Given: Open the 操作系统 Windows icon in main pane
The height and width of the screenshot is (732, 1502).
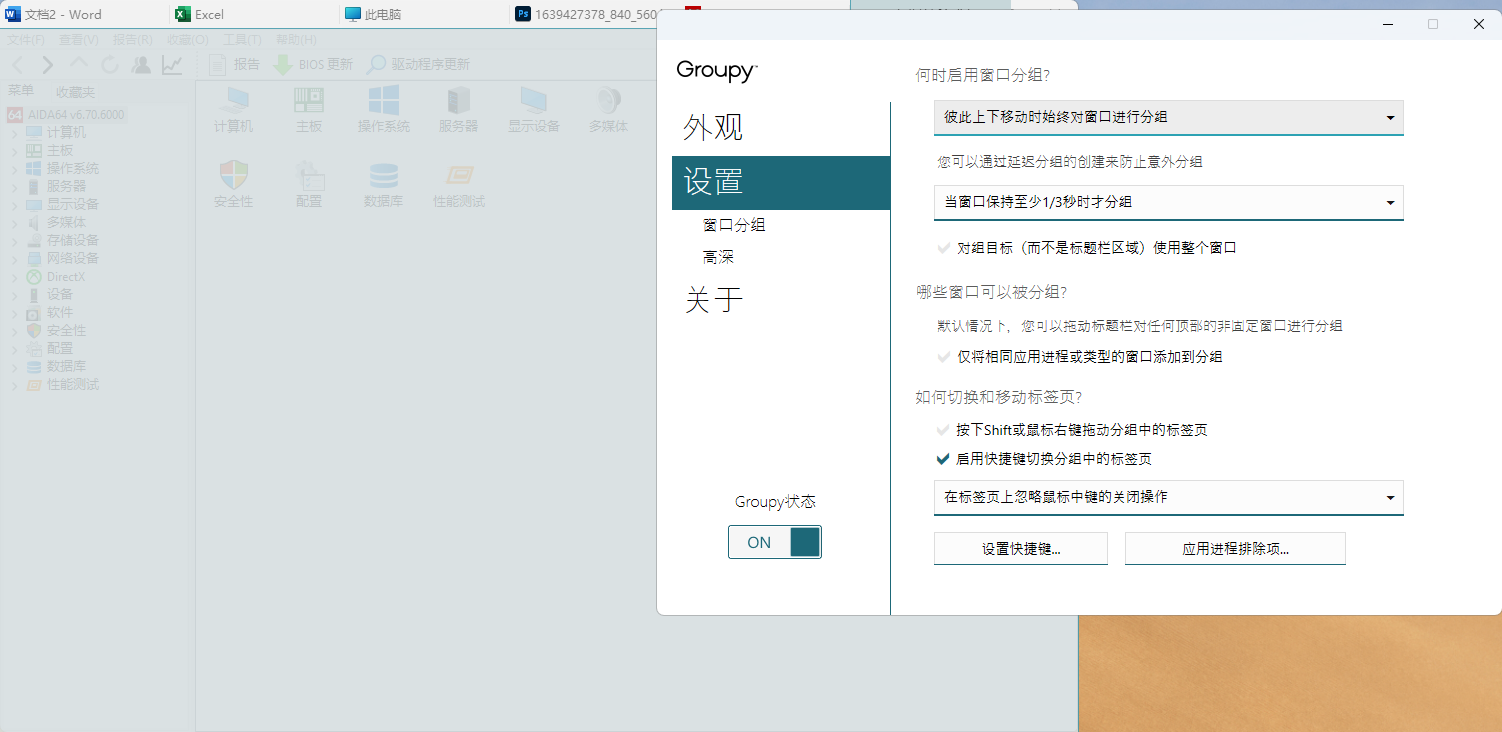Looking at the screenshot, I should 384,101.
